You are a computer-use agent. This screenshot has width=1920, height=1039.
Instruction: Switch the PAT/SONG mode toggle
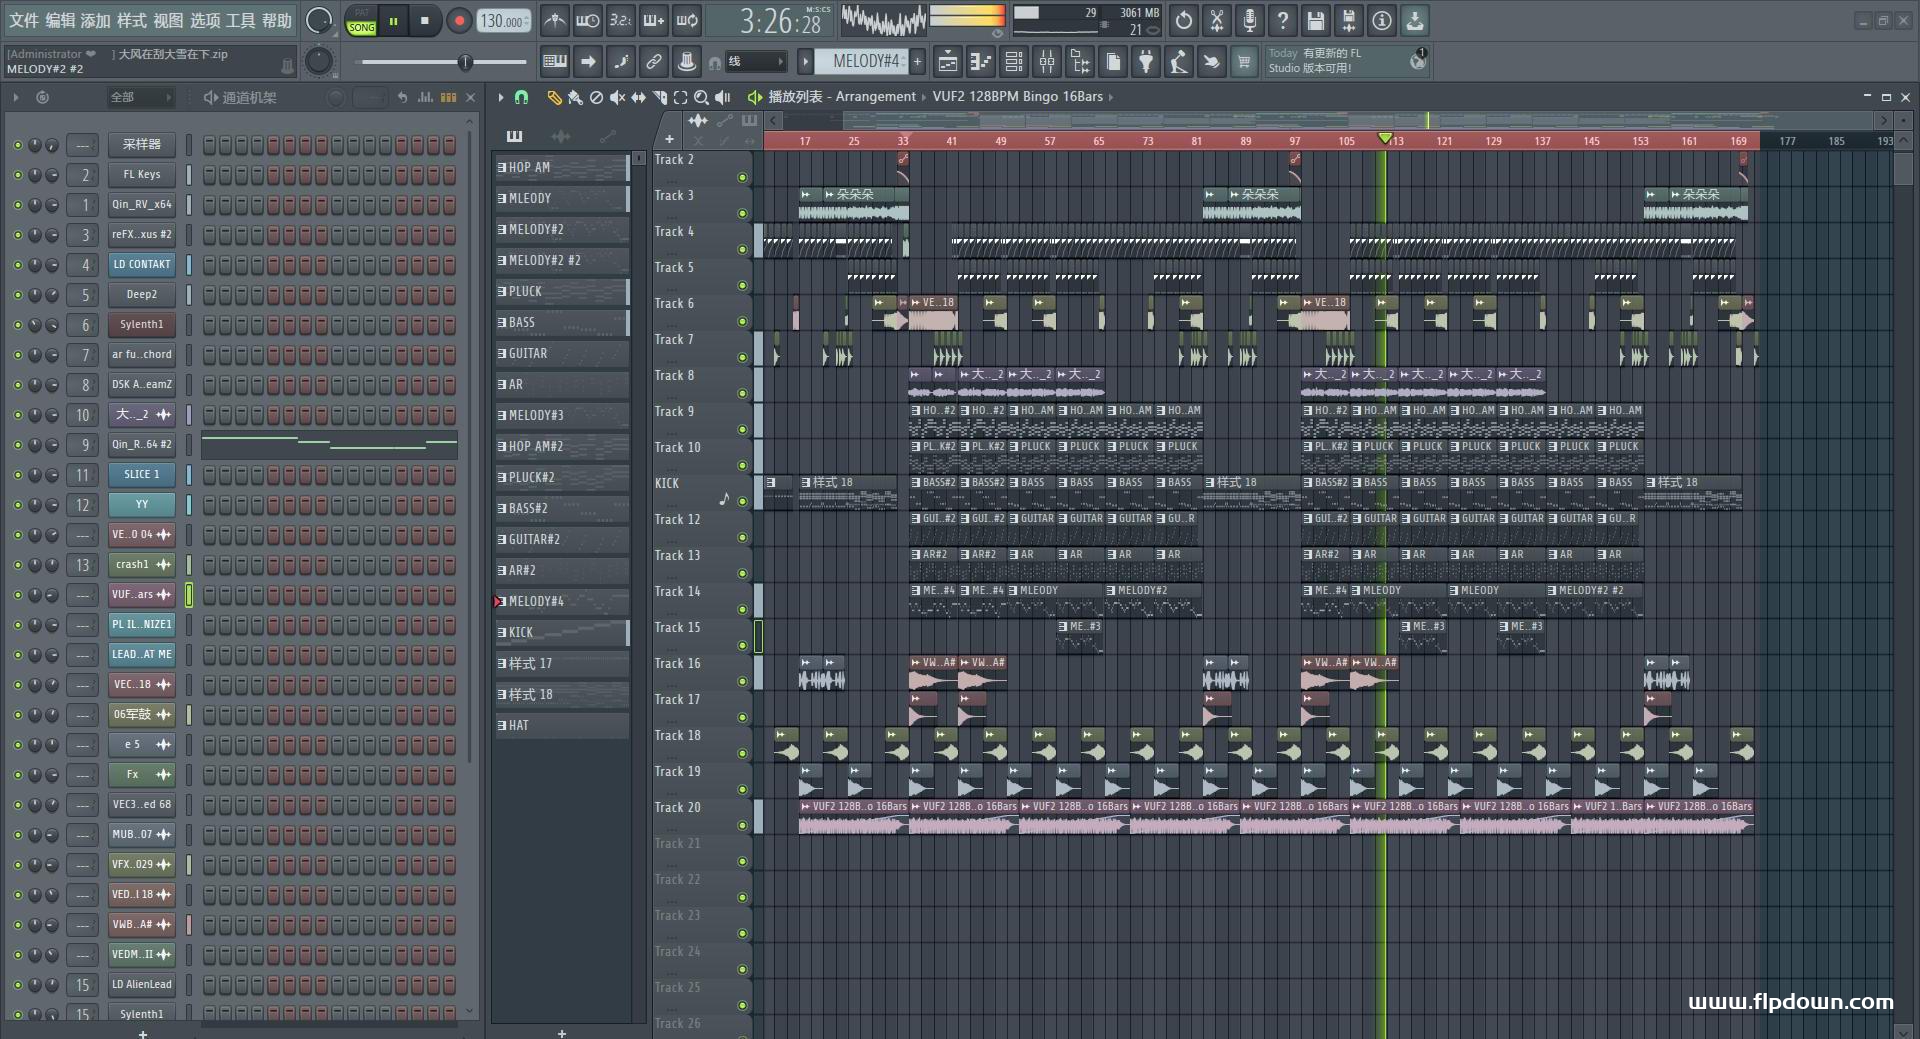tap(361, 21)
